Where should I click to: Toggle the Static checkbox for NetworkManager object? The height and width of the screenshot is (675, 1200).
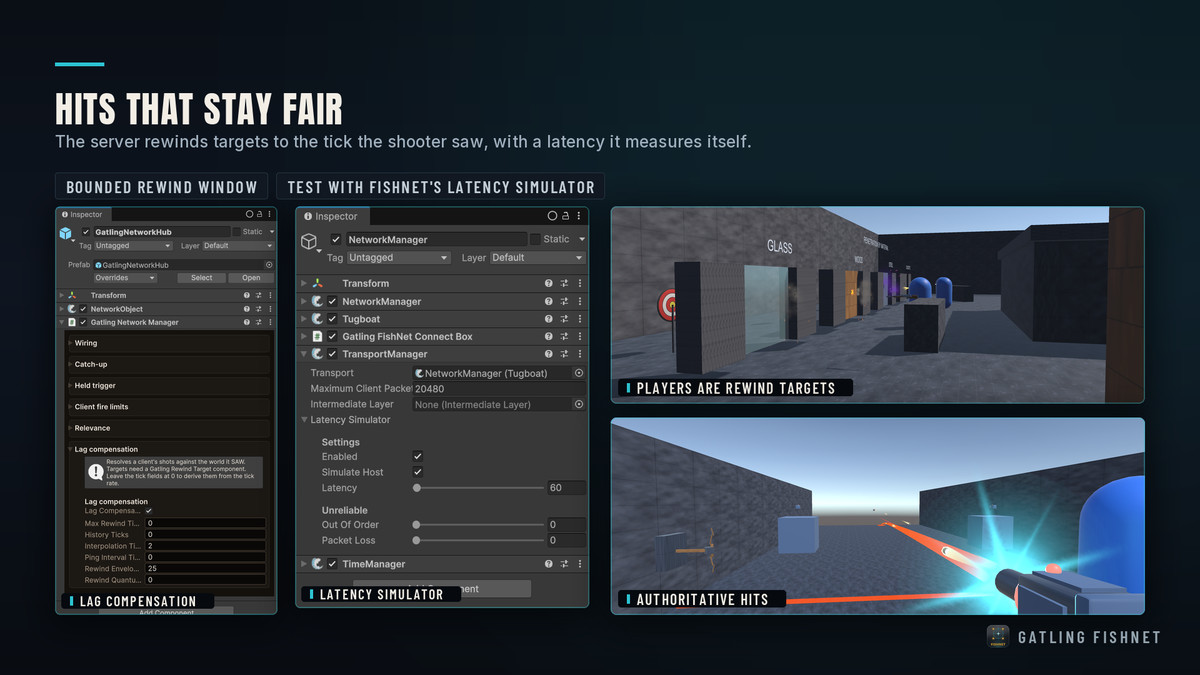(x=535, y=239)
